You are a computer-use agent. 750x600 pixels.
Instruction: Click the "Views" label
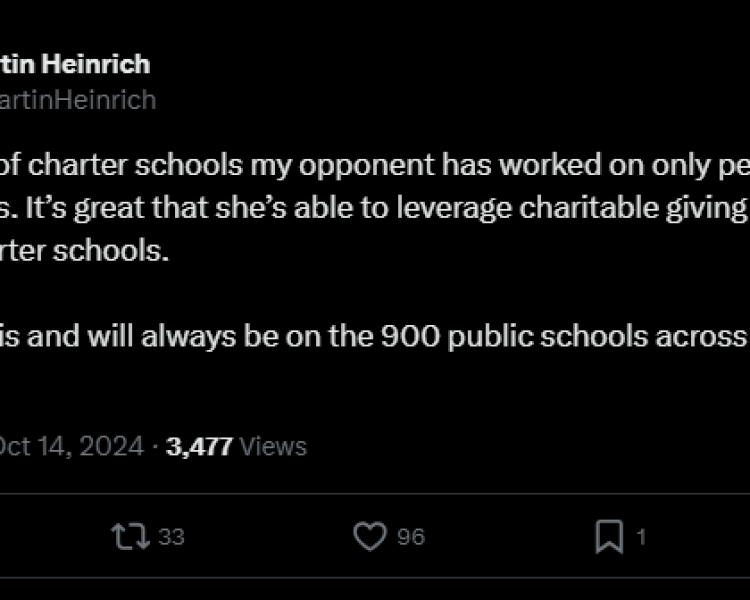273,446
